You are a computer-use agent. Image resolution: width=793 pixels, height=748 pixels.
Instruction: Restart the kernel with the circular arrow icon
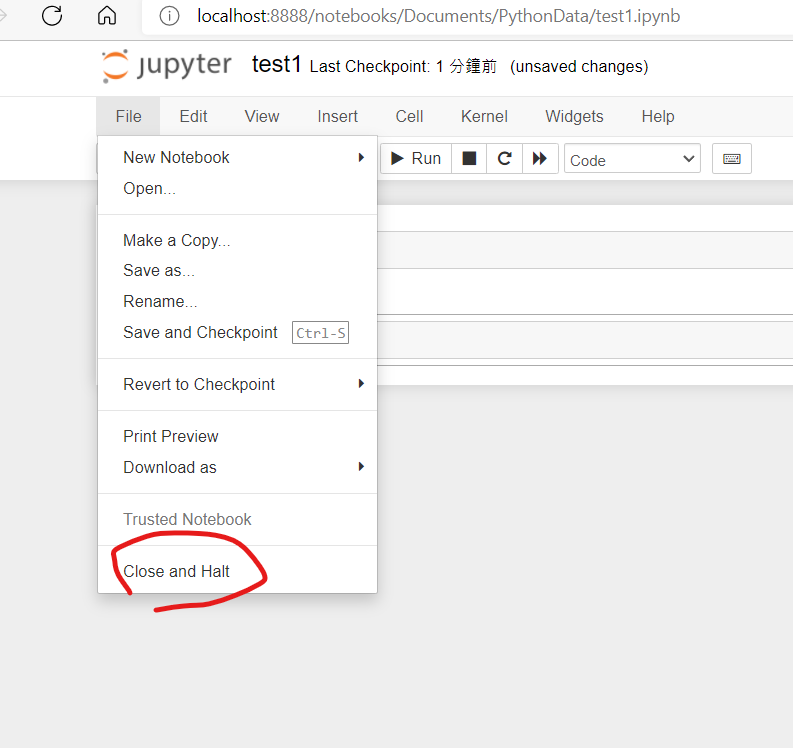(x=504, y=159)
